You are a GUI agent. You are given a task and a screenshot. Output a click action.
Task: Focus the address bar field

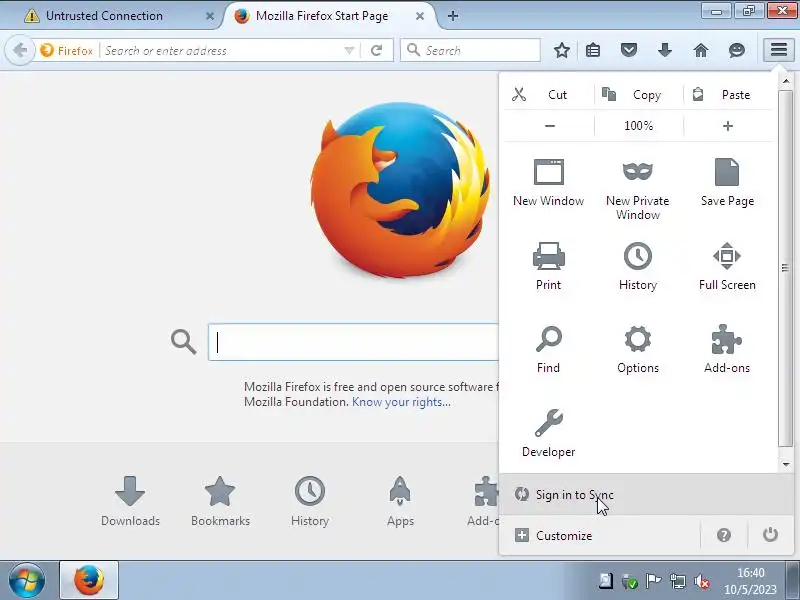click(x=222, y=51)
